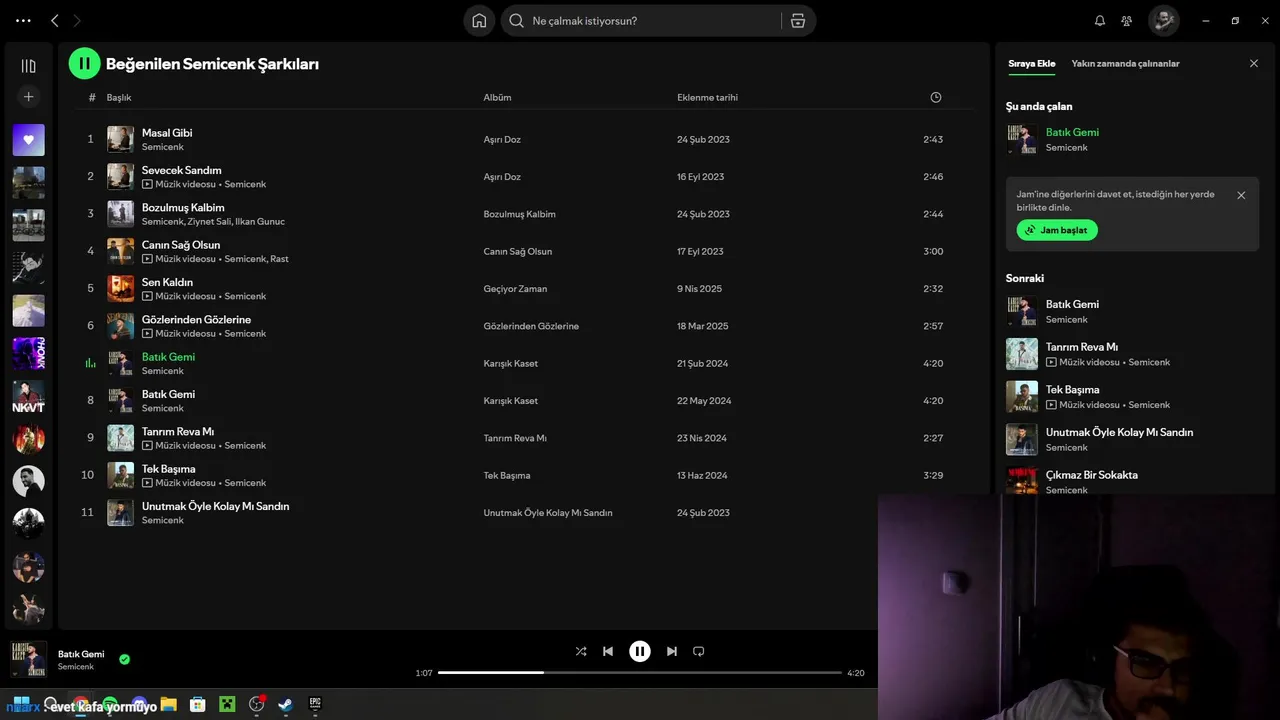Open Karışık Kaset album on row 7
The width and height of the screenshot is (1280, 720).
[x=510, y=364]
